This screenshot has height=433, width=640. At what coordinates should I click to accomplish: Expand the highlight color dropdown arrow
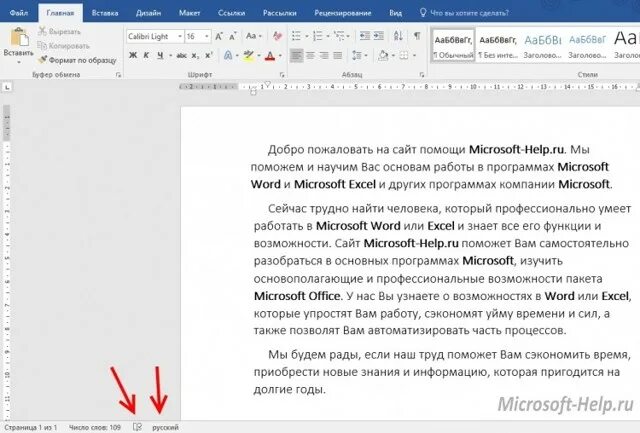[x=259, y=56]
